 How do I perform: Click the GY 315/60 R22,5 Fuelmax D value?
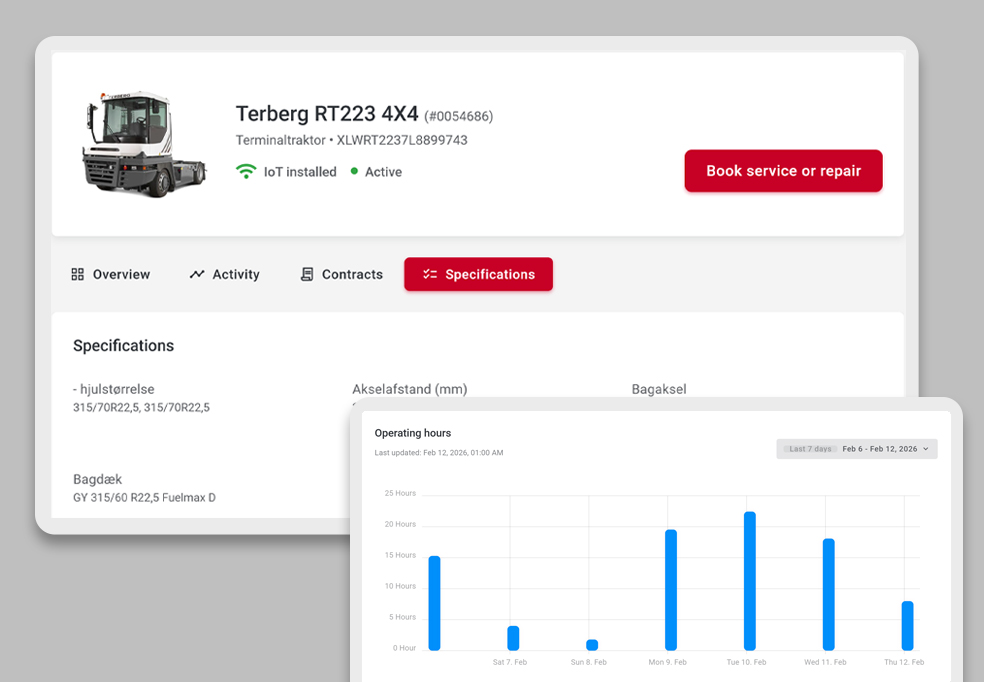click(x=144, y=498)
